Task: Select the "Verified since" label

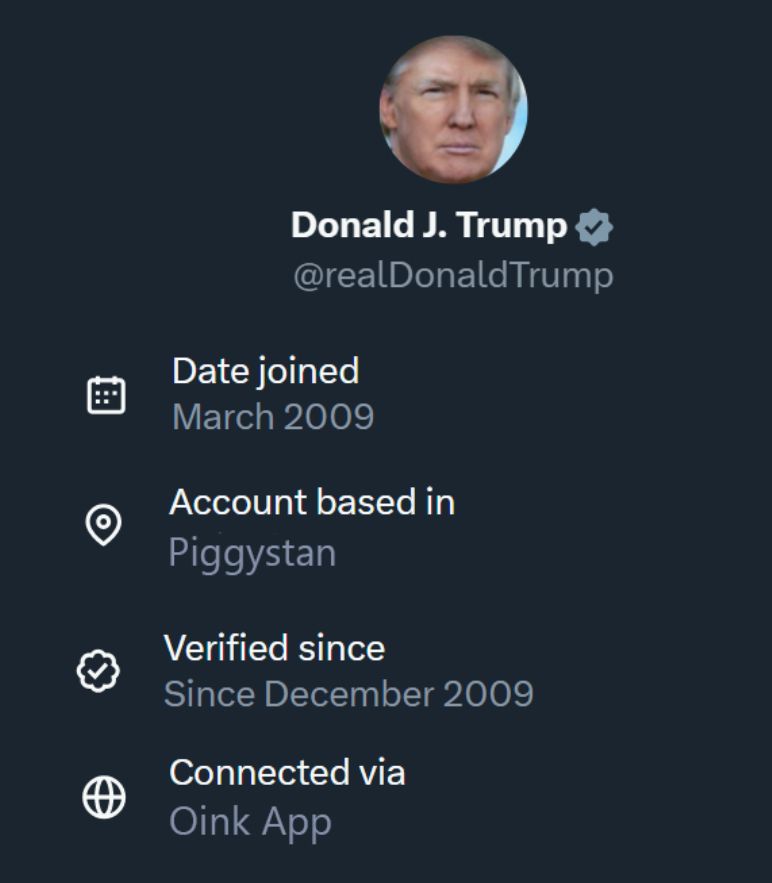Action: (274, 648)
